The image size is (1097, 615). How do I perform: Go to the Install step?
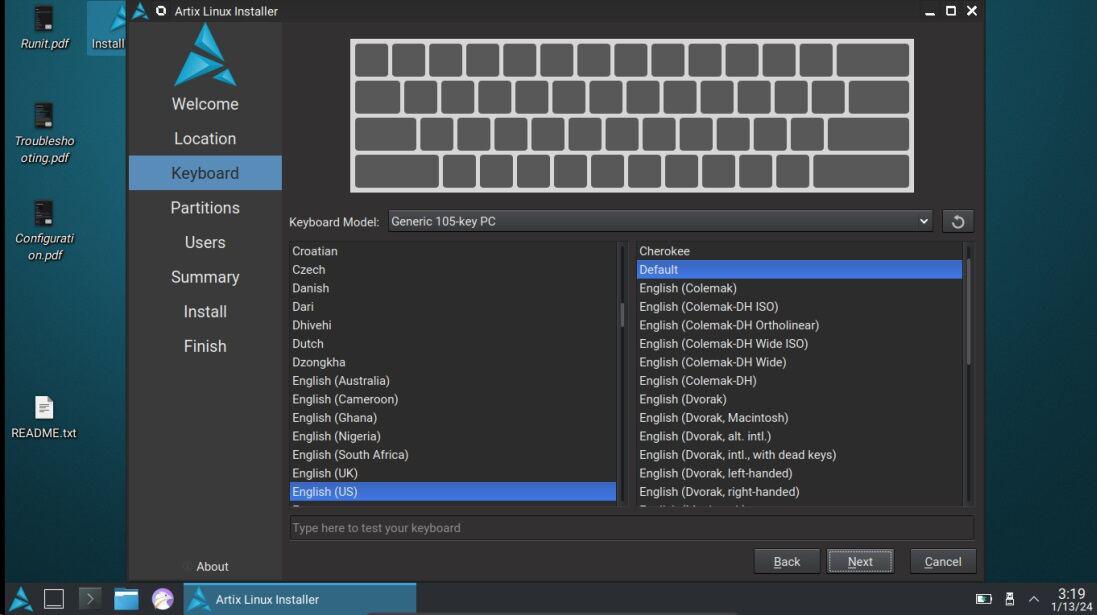pyautogui.click(x=205, y=311)
